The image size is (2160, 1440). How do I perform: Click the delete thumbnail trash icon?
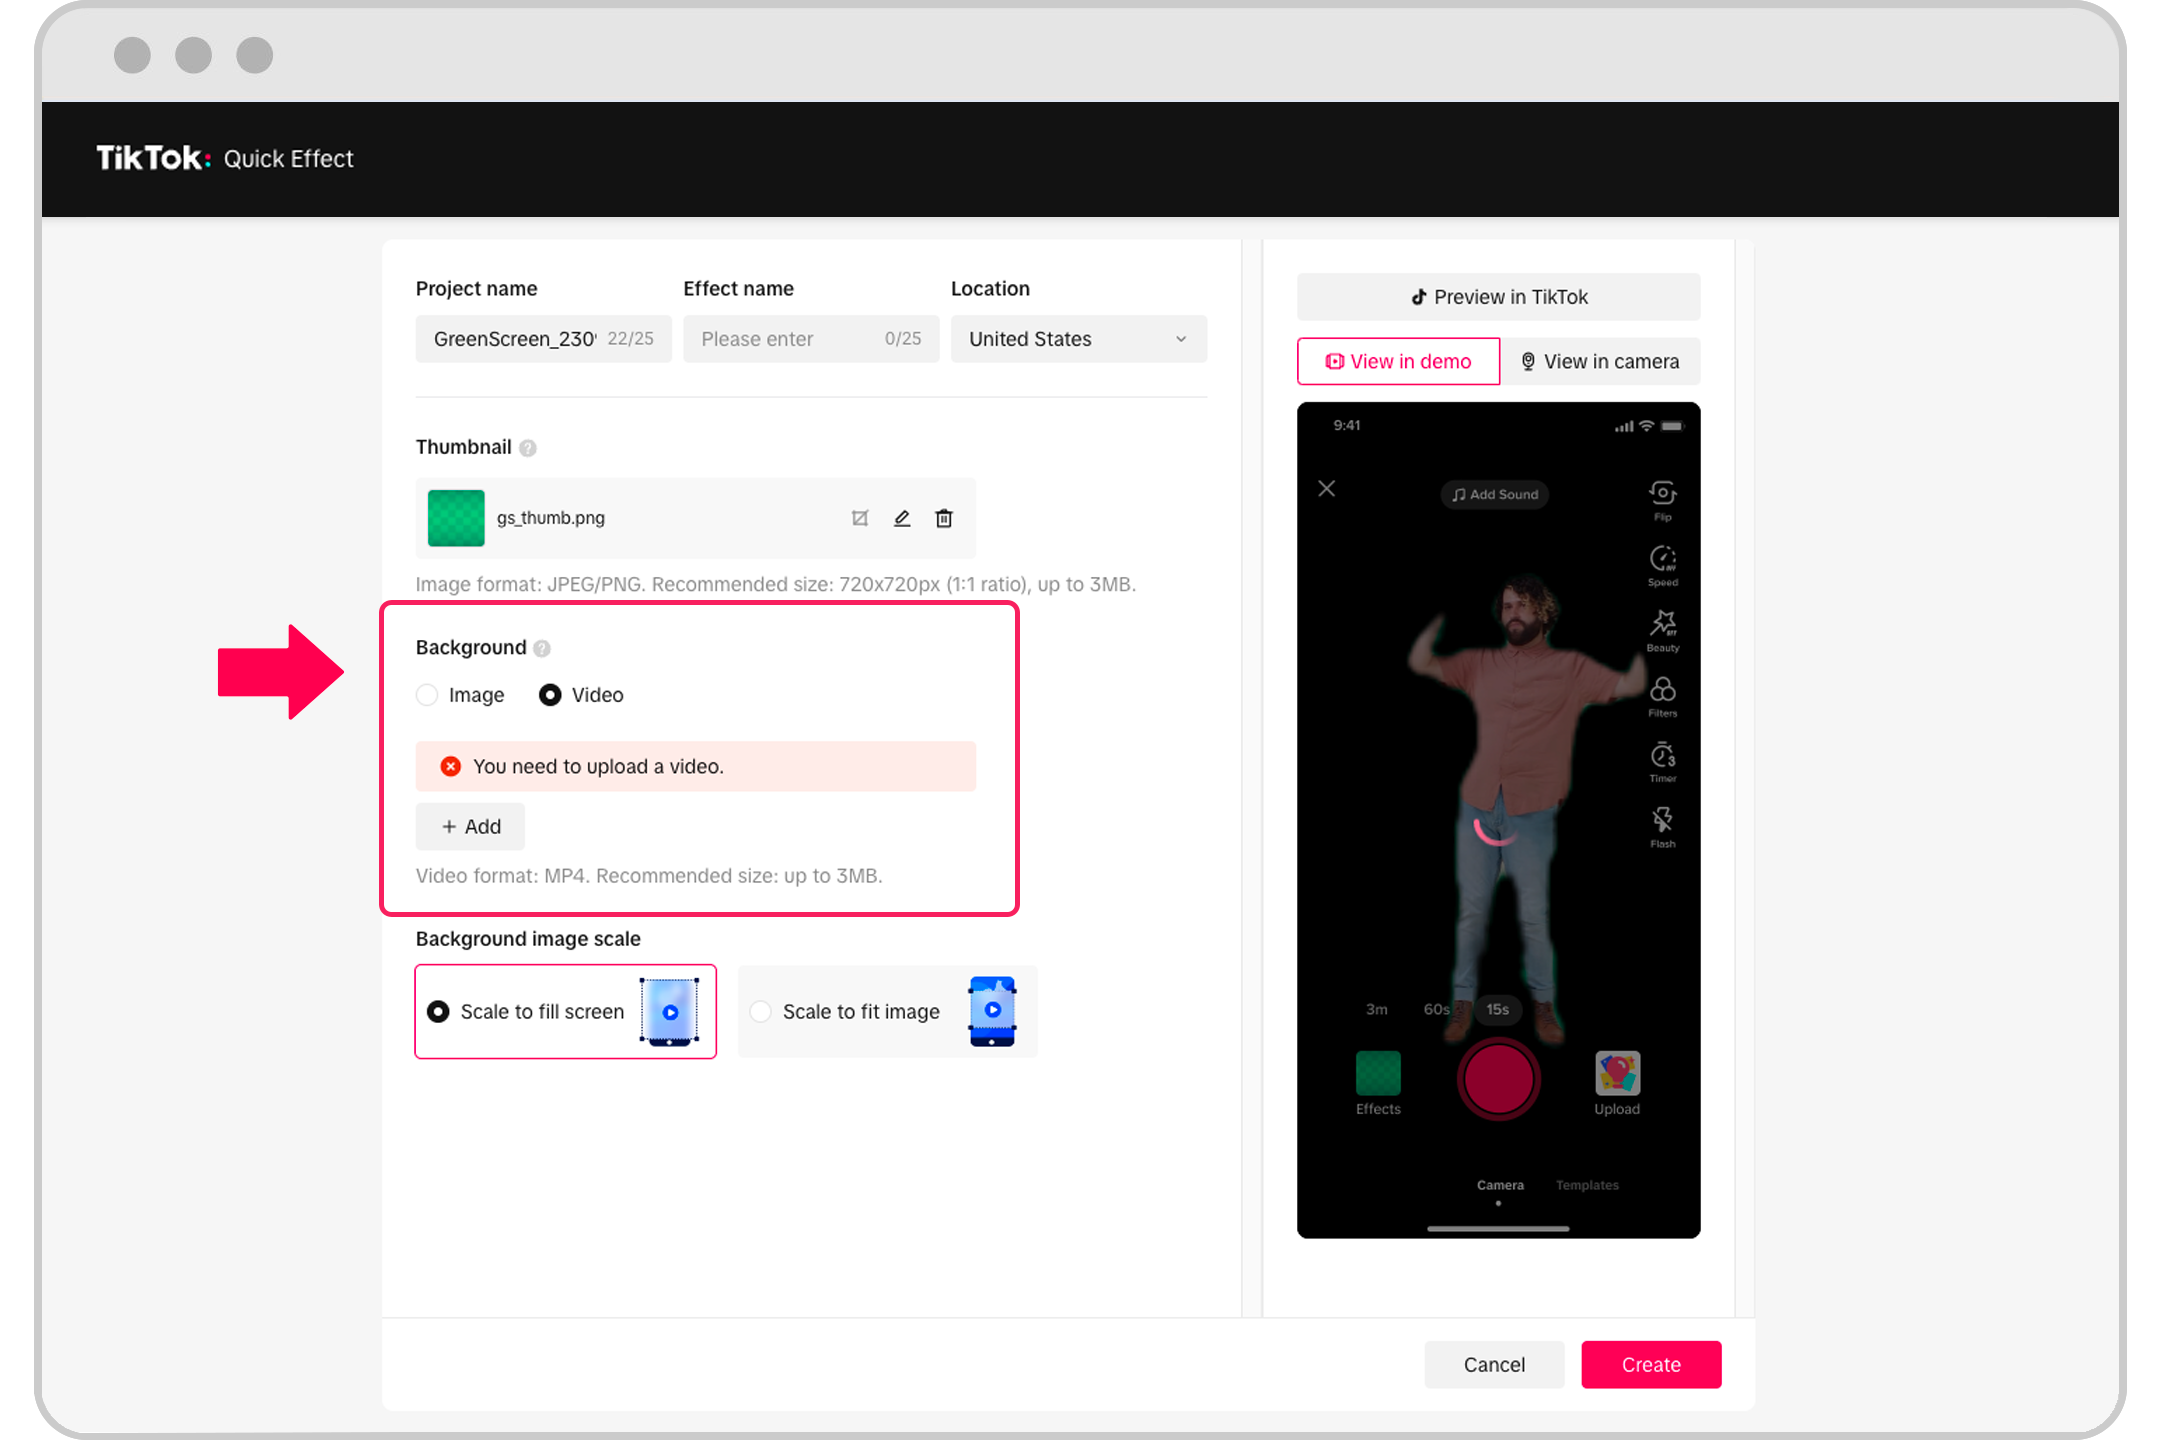(945, 518)
